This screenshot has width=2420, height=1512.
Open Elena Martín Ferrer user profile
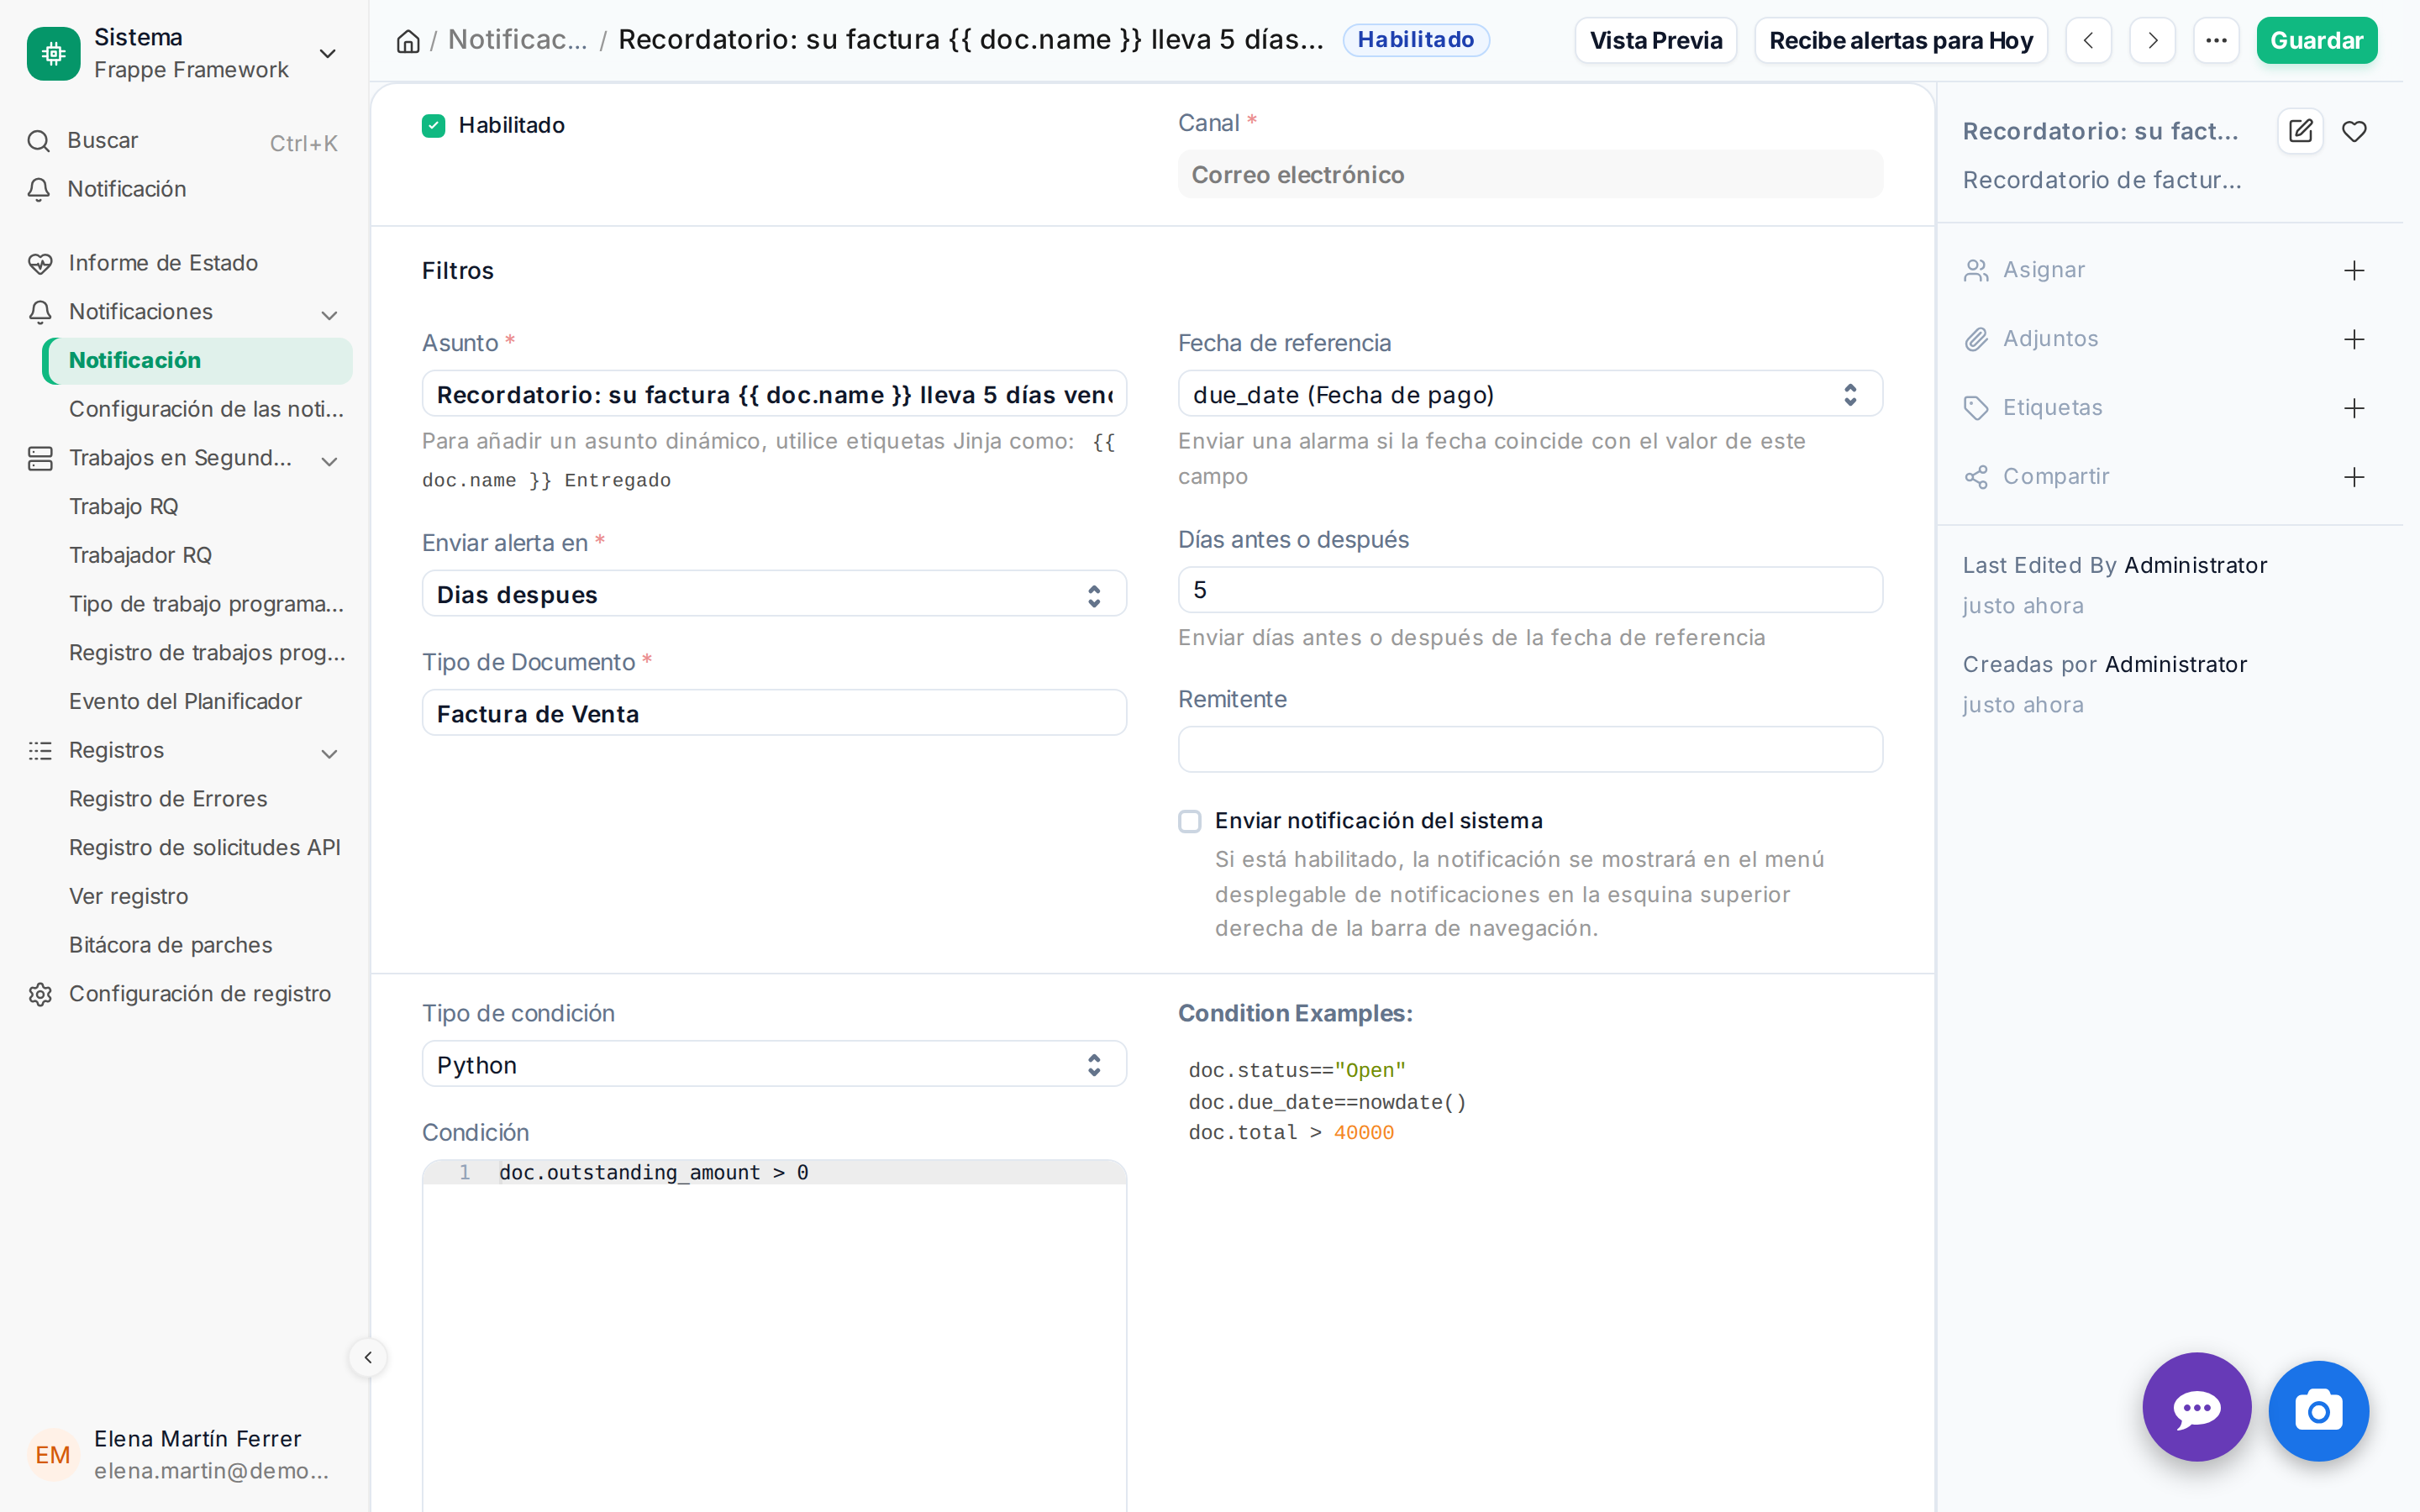(185, 1454)
